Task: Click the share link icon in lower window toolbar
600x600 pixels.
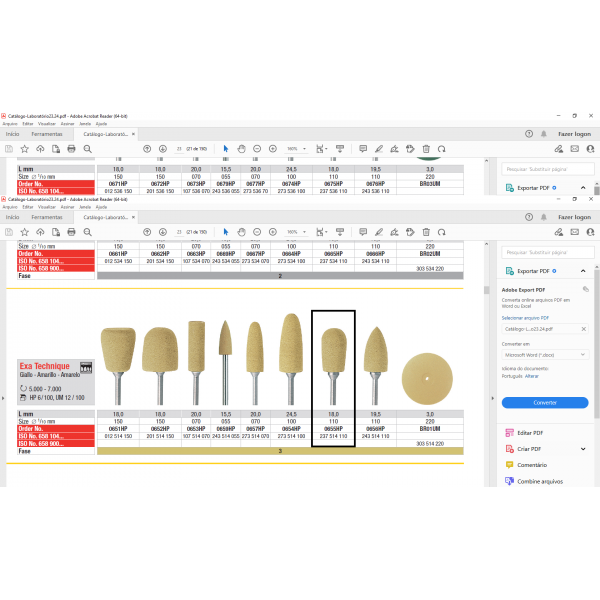Action: [559, 232]
